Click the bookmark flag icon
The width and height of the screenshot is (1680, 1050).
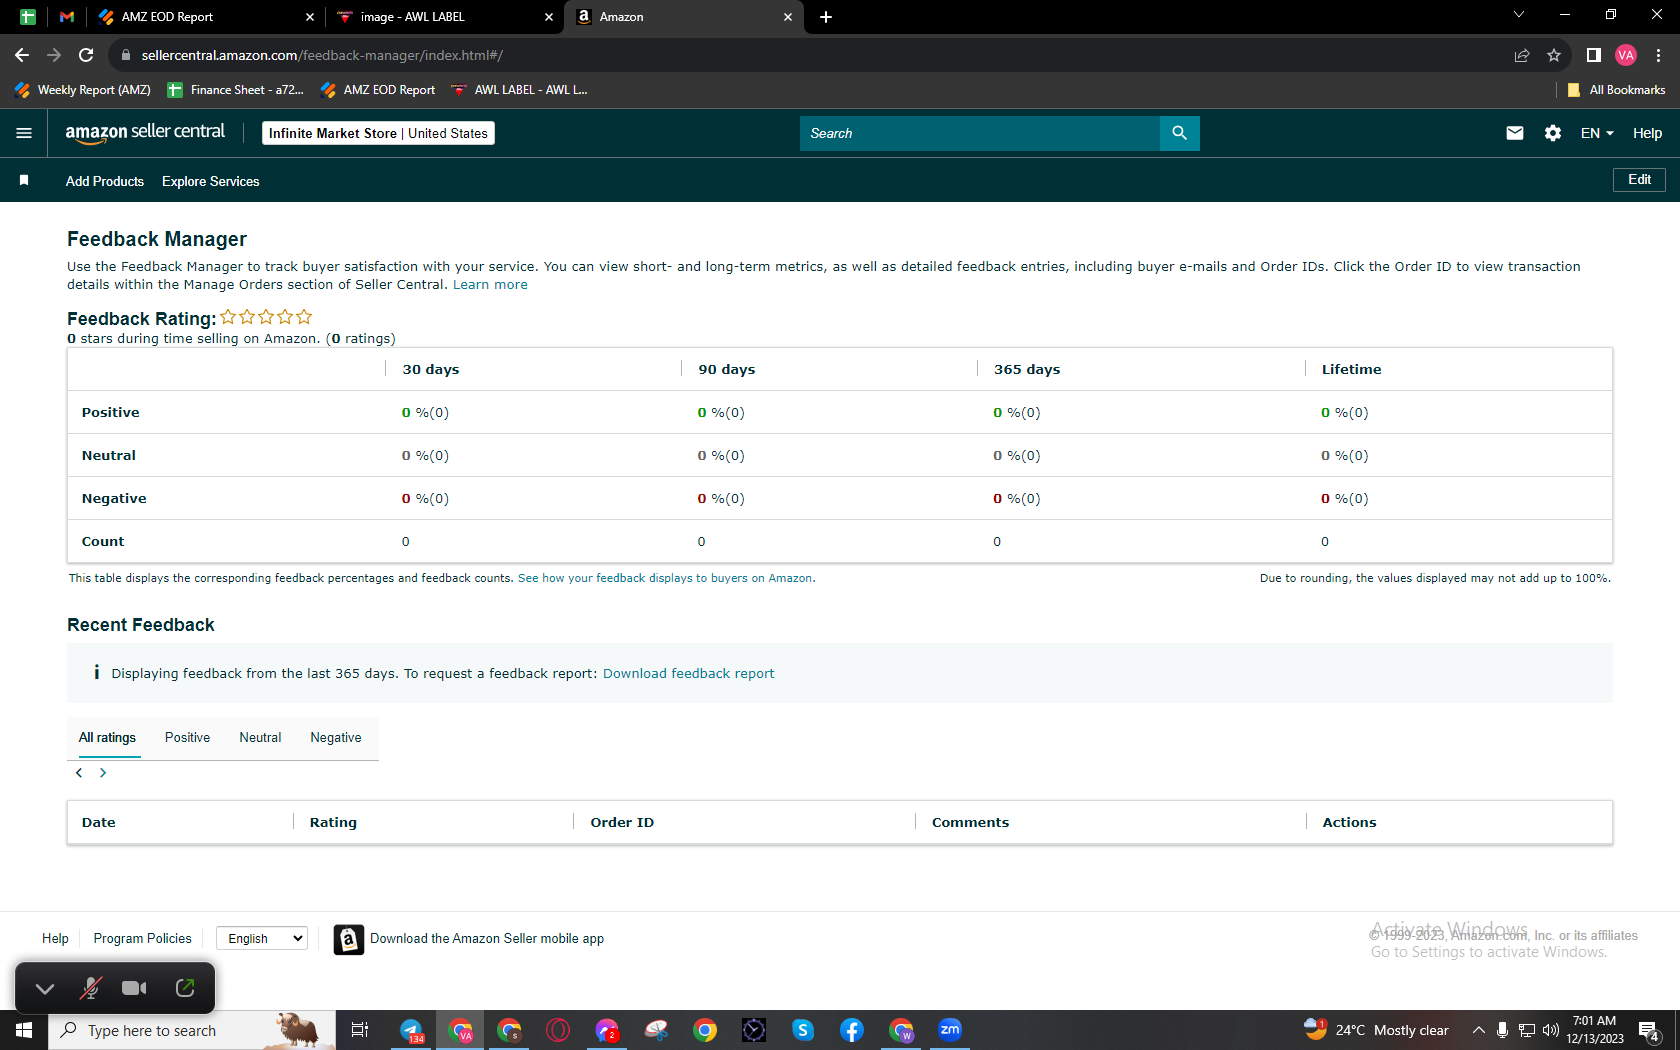click(24, 181)
